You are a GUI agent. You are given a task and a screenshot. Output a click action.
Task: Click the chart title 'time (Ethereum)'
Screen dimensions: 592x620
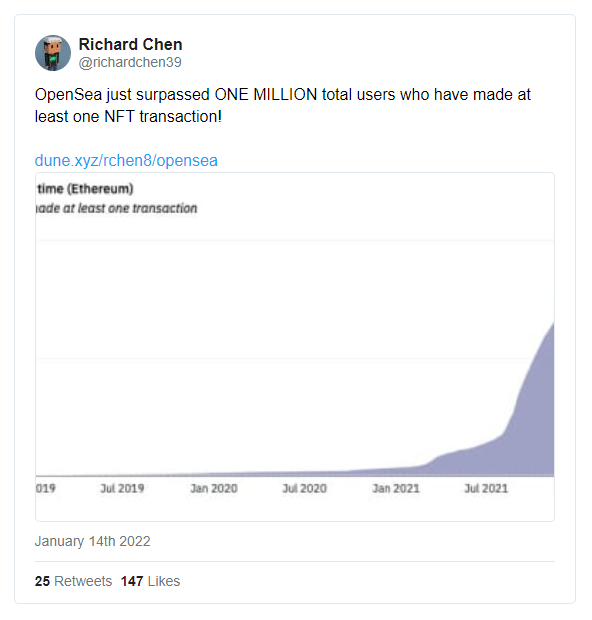(x=85, y=189)
